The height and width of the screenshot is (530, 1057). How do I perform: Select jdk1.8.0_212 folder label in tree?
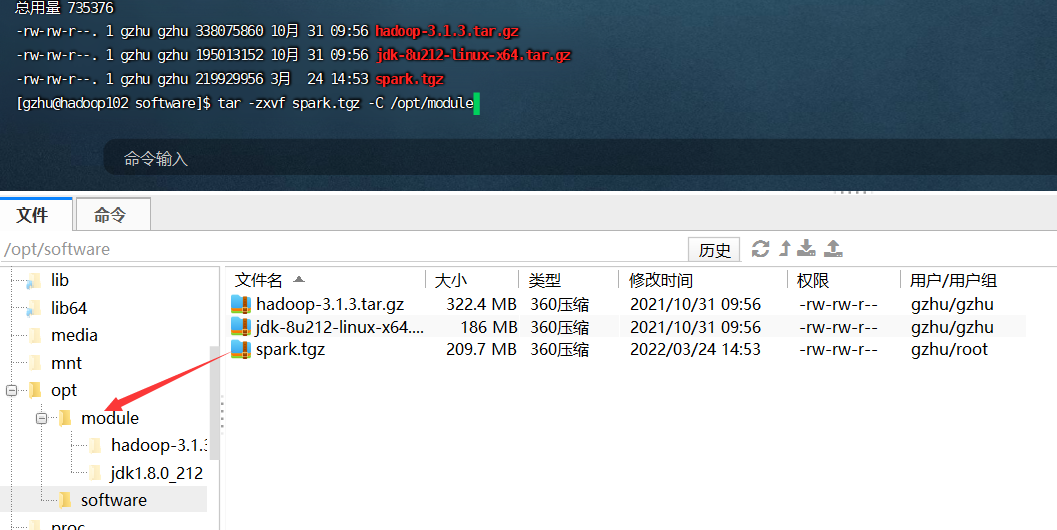click(x=157, y=473)
